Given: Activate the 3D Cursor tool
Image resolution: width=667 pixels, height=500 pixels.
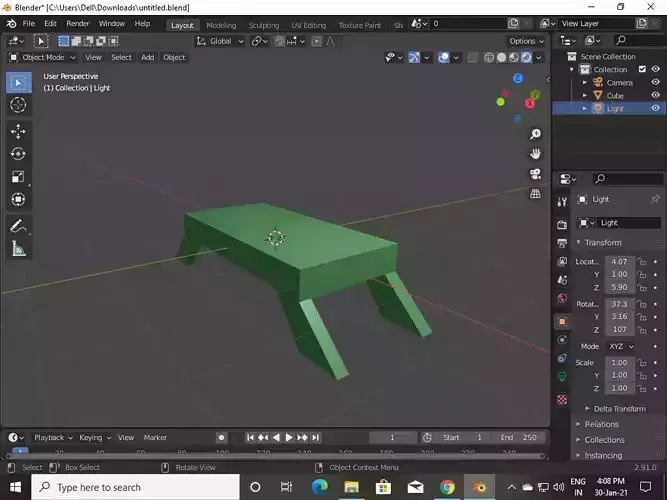Looking at the screenshot, I should tap(18, 105).
